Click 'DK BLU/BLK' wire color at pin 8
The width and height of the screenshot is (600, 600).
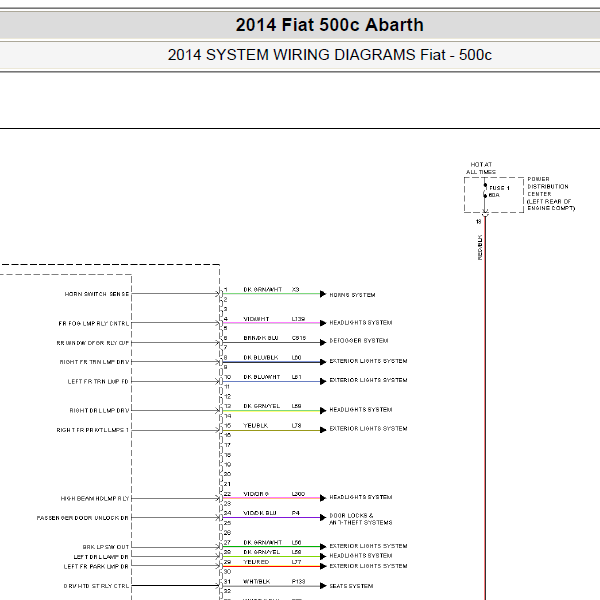tap(261, 358)
